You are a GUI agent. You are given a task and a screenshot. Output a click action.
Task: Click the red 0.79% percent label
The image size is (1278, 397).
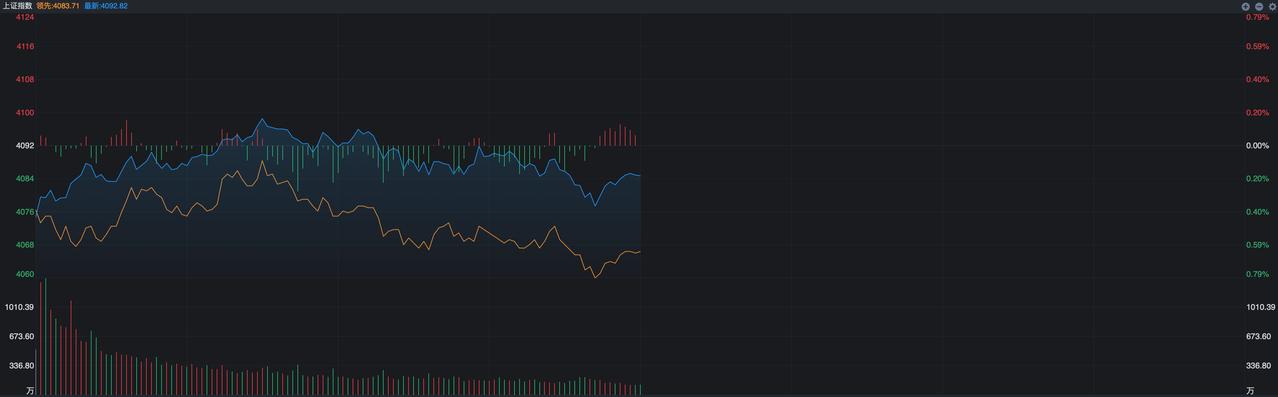click(x=1258, y=17)
